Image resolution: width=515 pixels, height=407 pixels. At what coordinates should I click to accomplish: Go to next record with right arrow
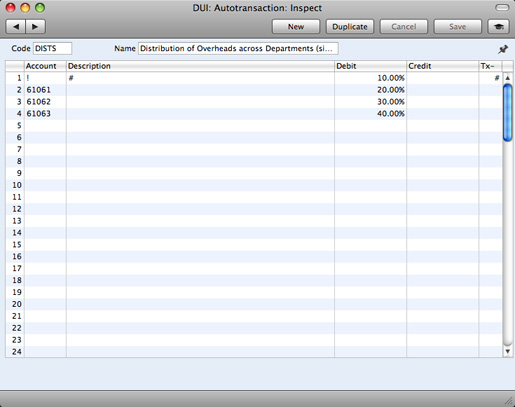click(x=35, y=27)
